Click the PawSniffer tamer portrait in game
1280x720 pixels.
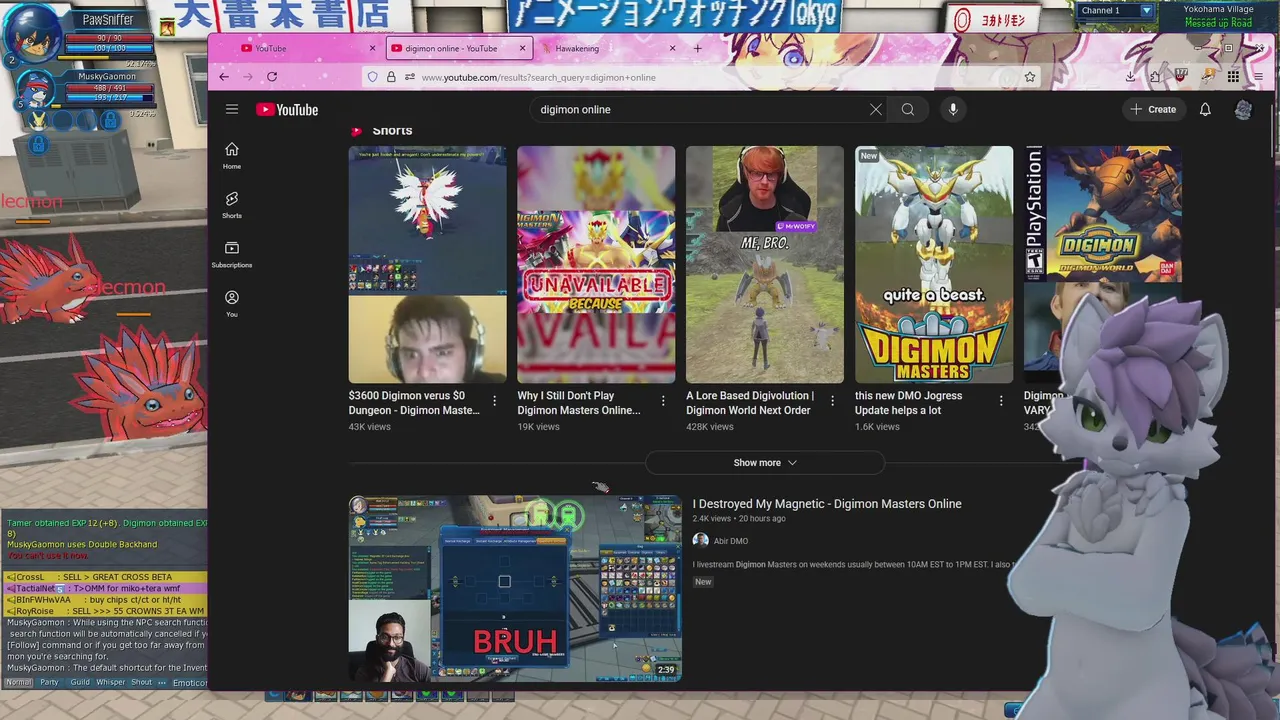tap(33, 35)
